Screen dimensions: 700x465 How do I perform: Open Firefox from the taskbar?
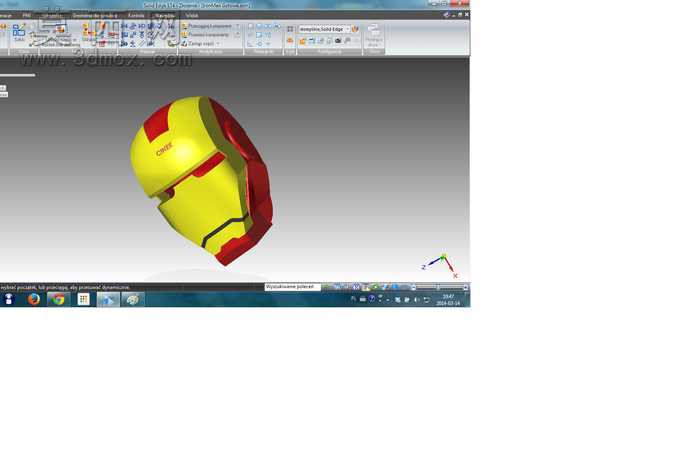[33, 299]
